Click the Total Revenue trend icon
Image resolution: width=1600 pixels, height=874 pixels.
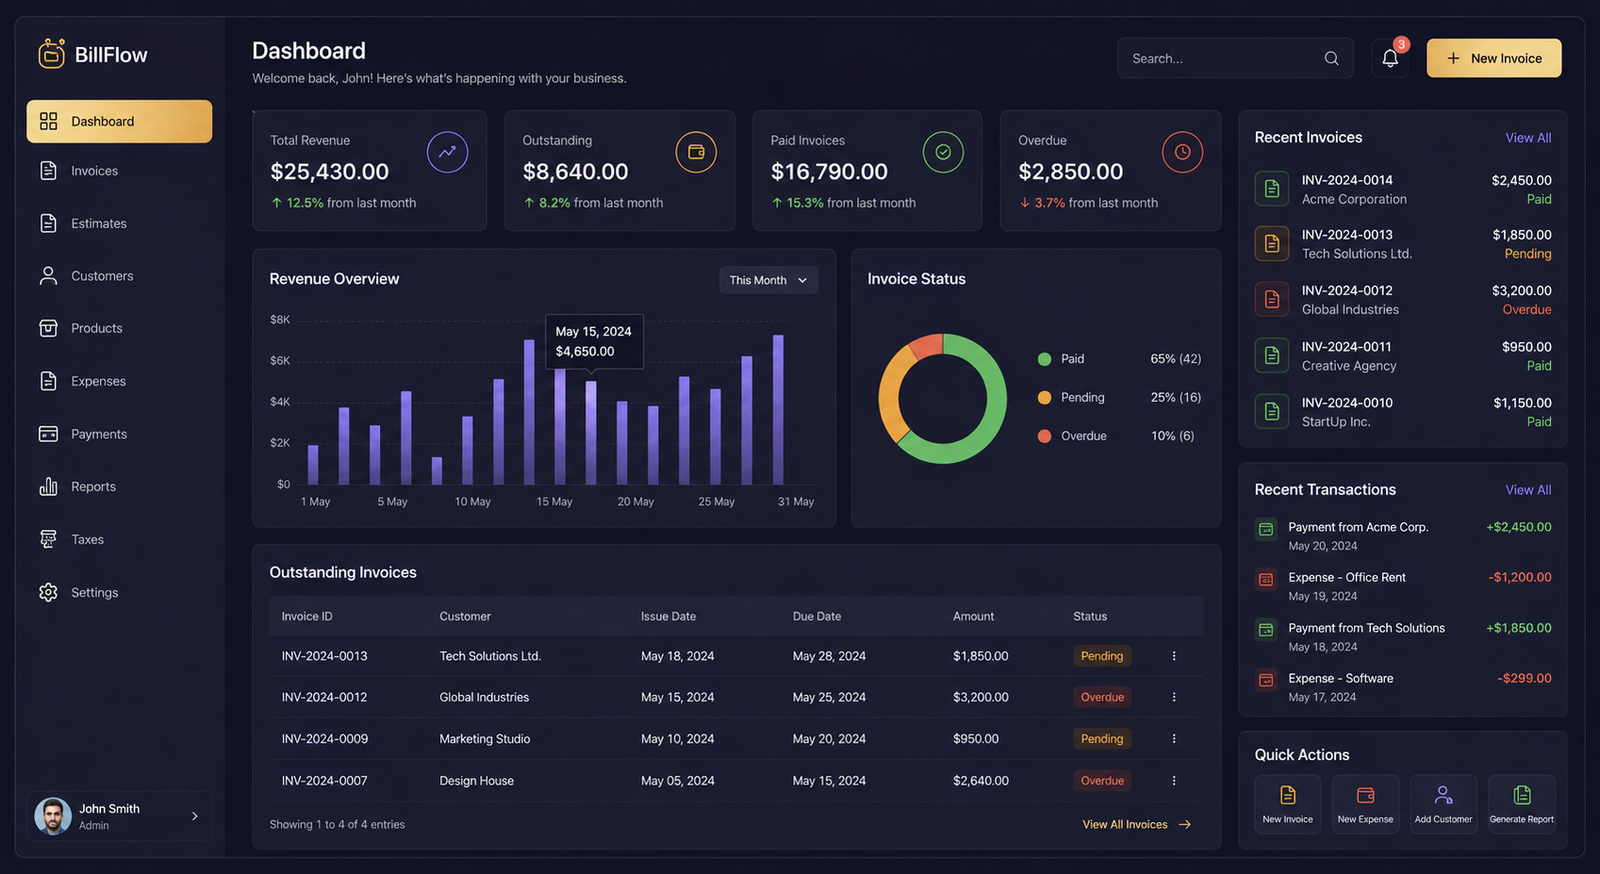click(x=447, y=152)
